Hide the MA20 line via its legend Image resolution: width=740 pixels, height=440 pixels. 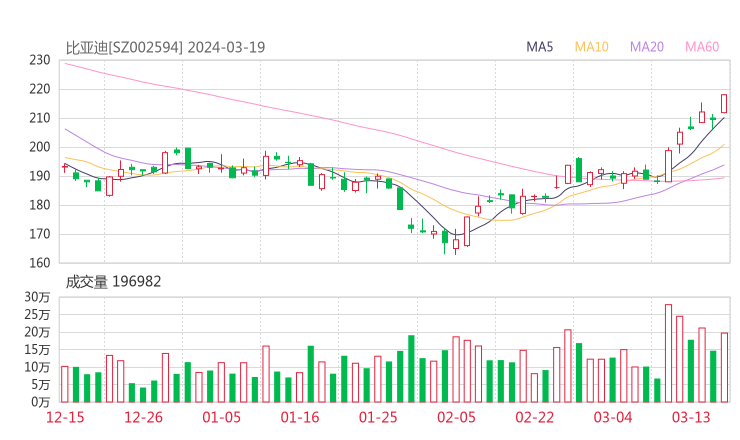click(x=647, y=47)
